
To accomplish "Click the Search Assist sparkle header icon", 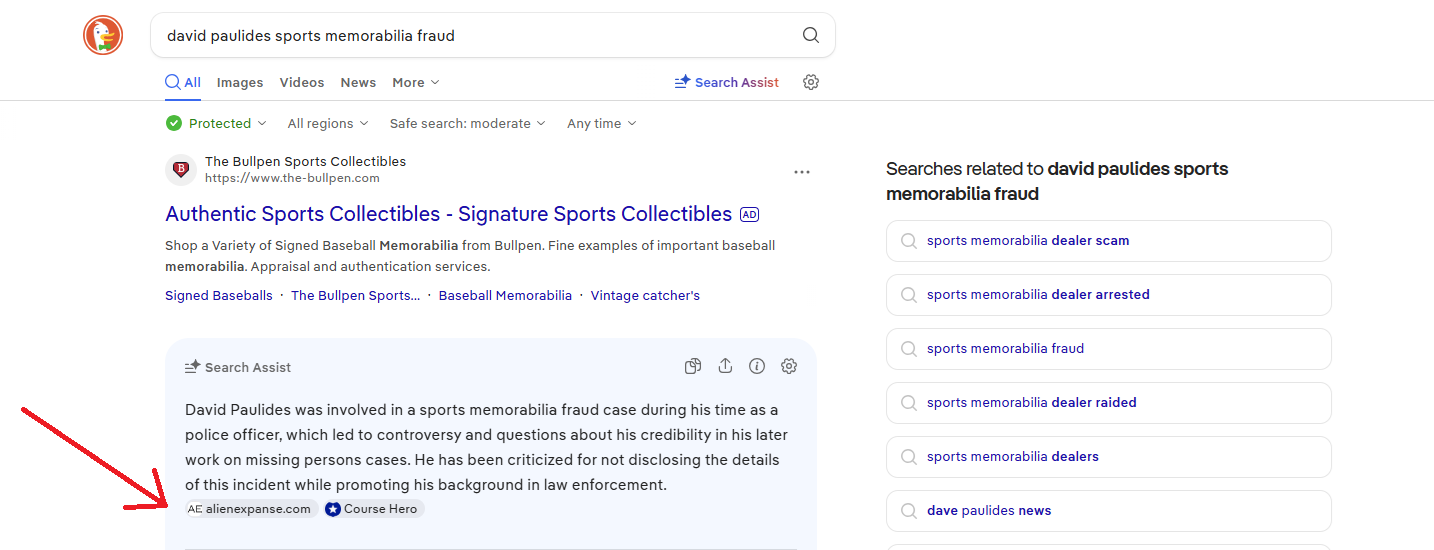I will click(193, 367).
